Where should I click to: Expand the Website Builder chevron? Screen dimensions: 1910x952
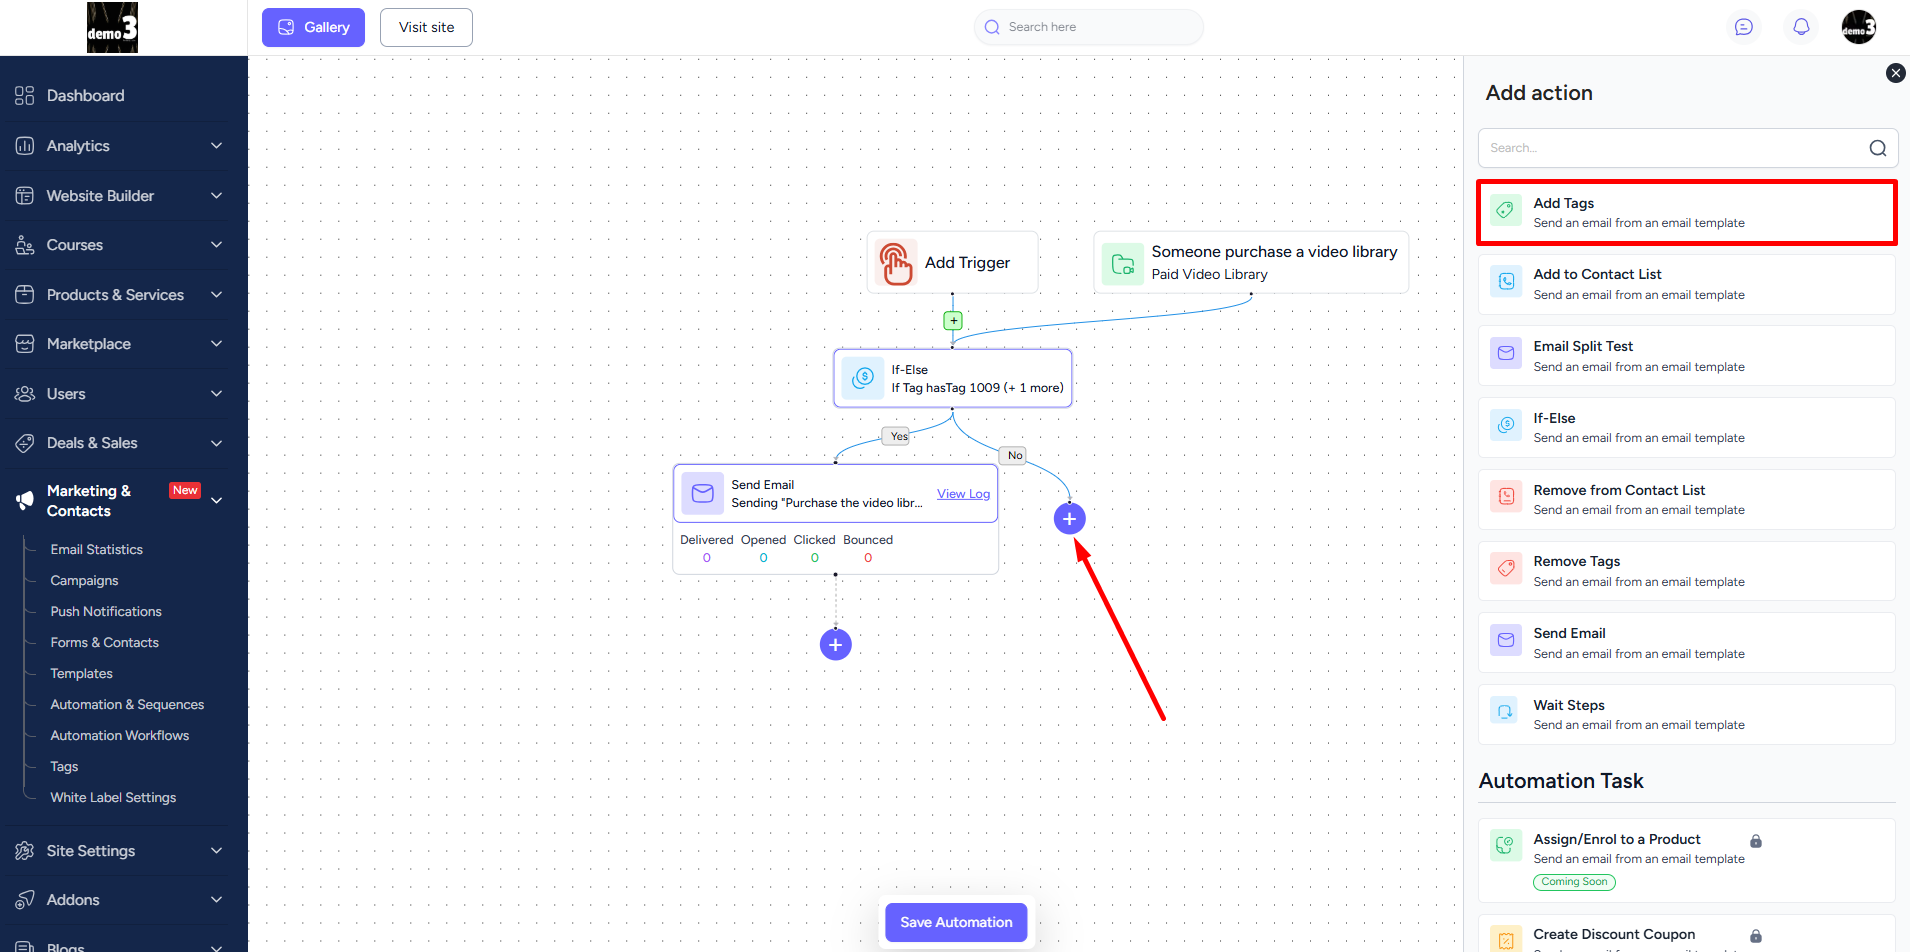[216, 196]
